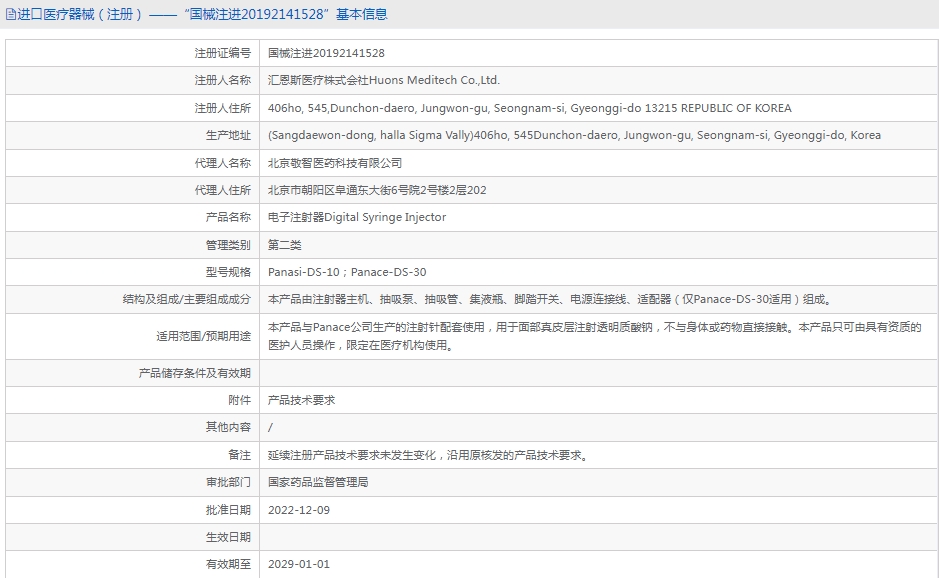Image resolution: width=939 pixels, height=578 pixels.
Task: Select the 第二类 category value
Action: tap(284, 245)
